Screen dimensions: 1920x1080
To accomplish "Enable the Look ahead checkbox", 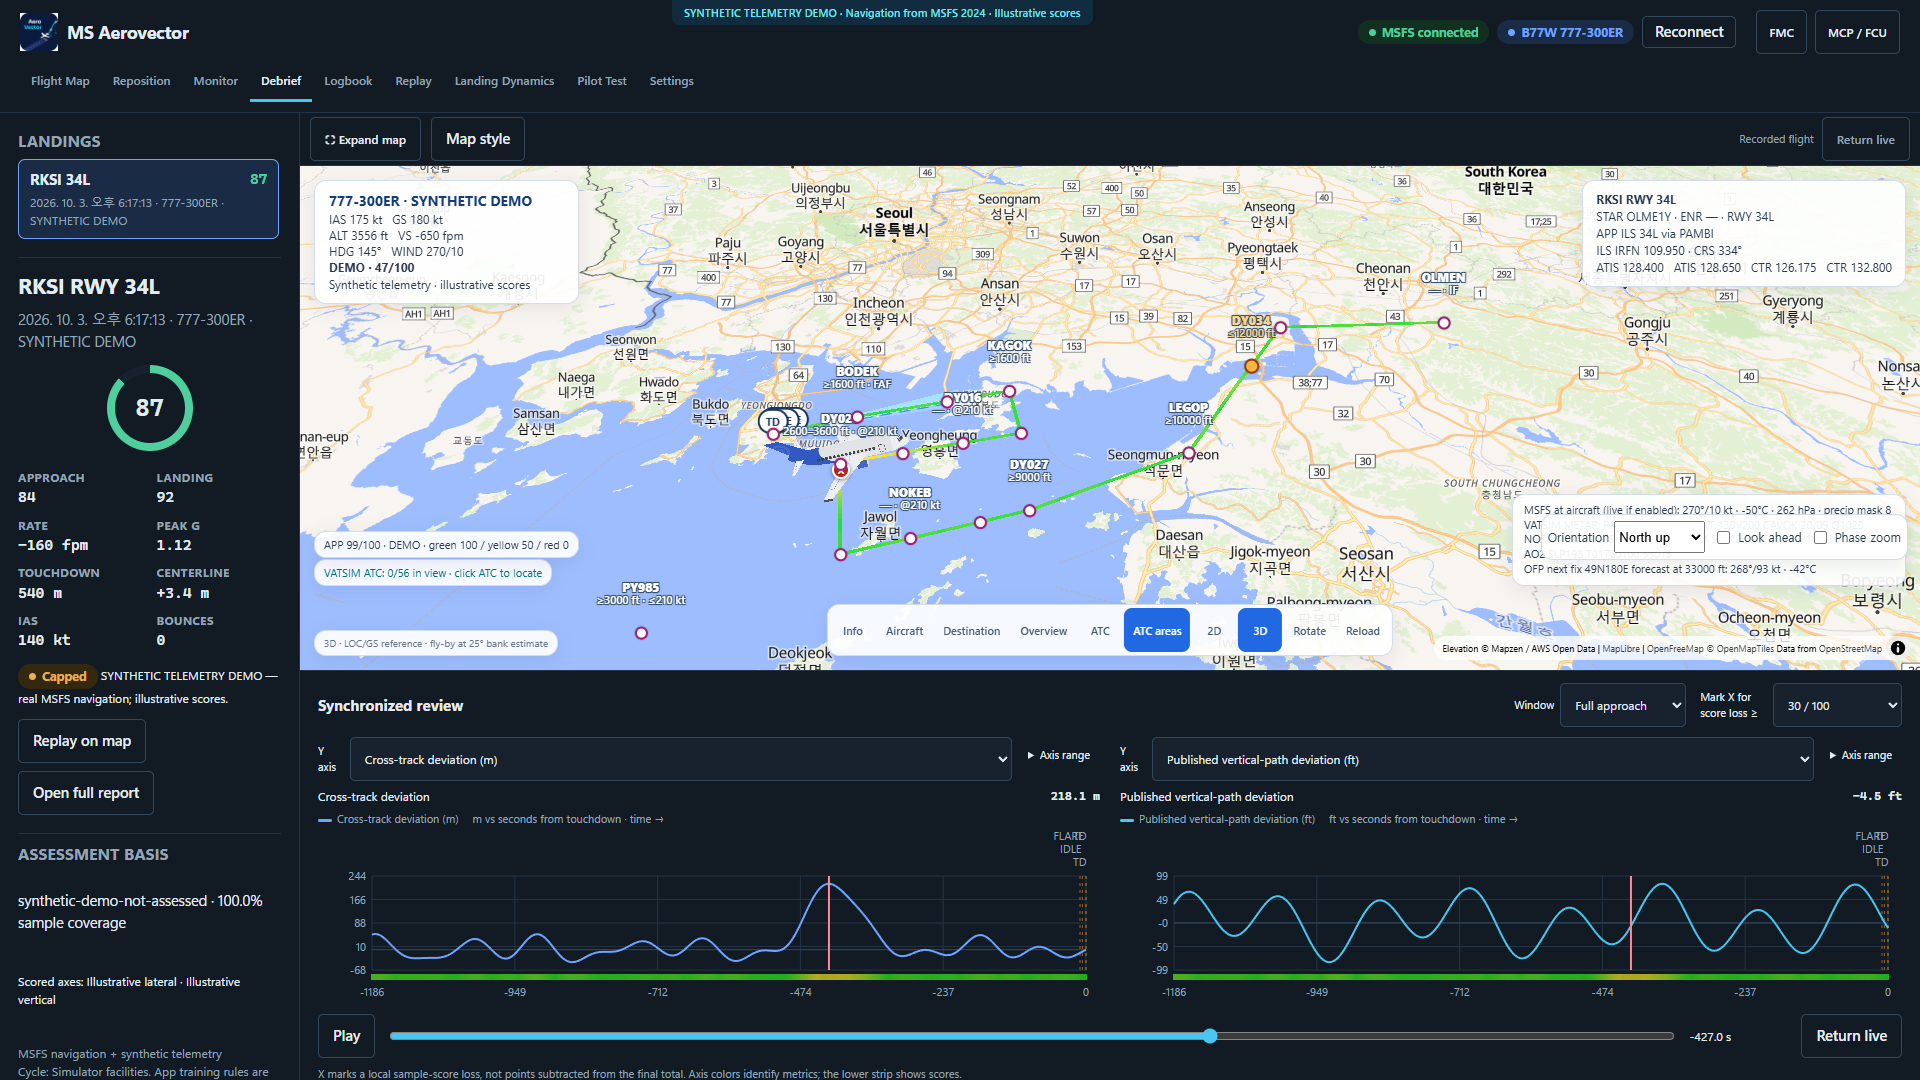I will (1723, 537).
